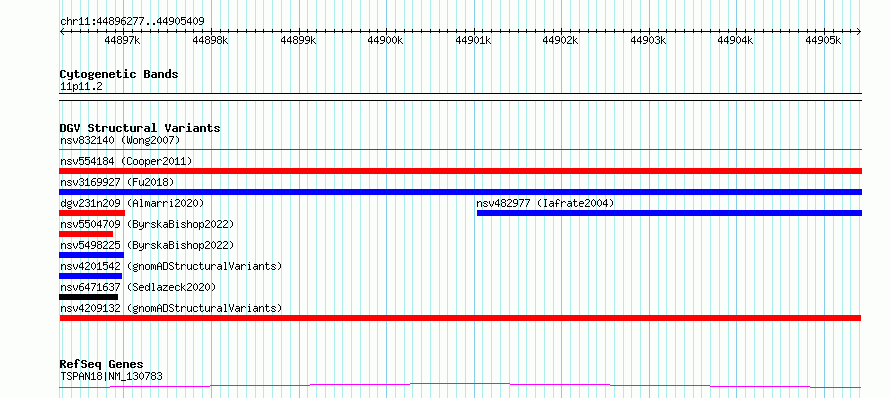Click the 44903k ruler tick label

[648, 40]
